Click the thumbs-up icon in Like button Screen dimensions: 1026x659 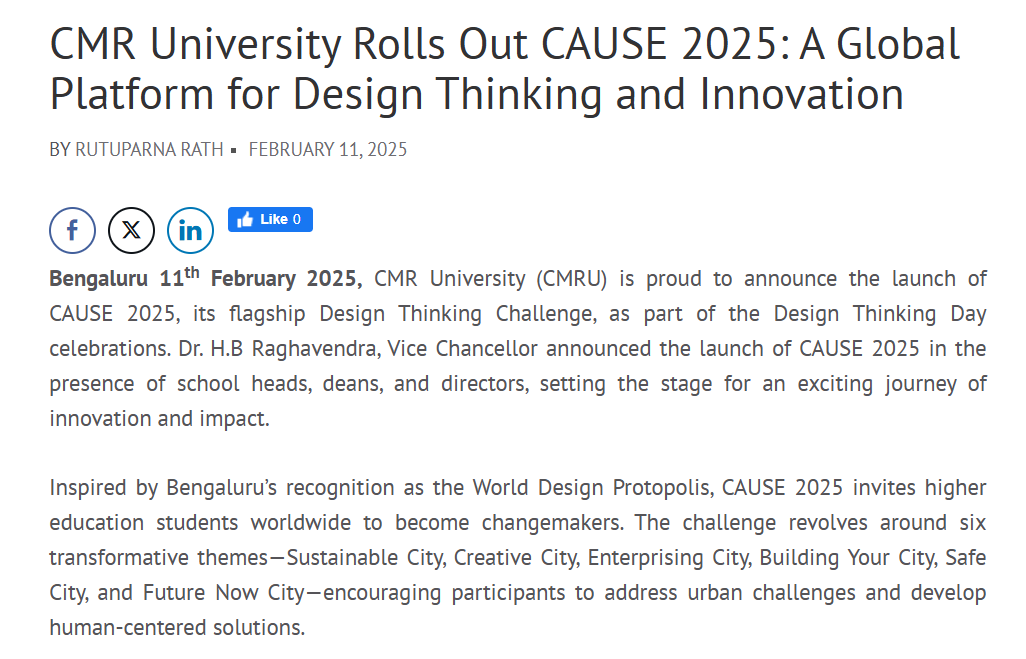click(x=245, y=220)
